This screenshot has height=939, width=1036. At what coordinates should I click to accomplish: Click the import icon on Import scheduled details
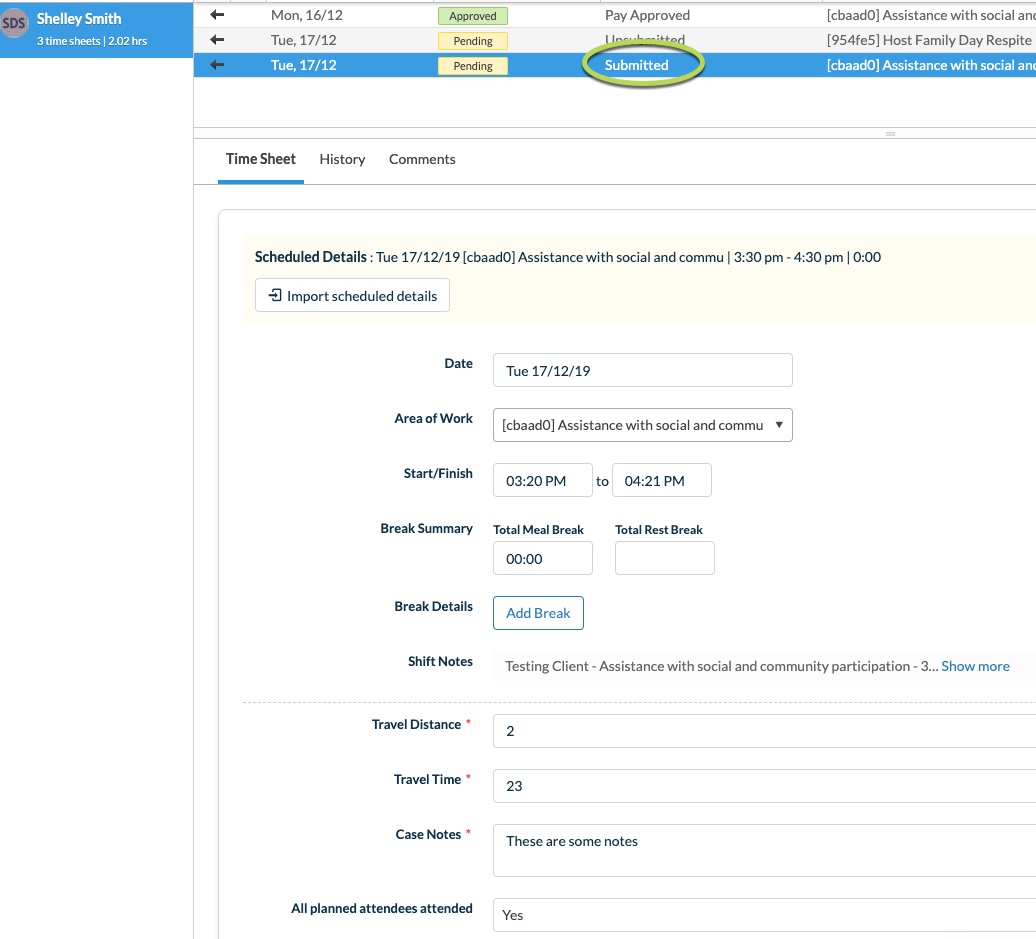coord(274,295)
